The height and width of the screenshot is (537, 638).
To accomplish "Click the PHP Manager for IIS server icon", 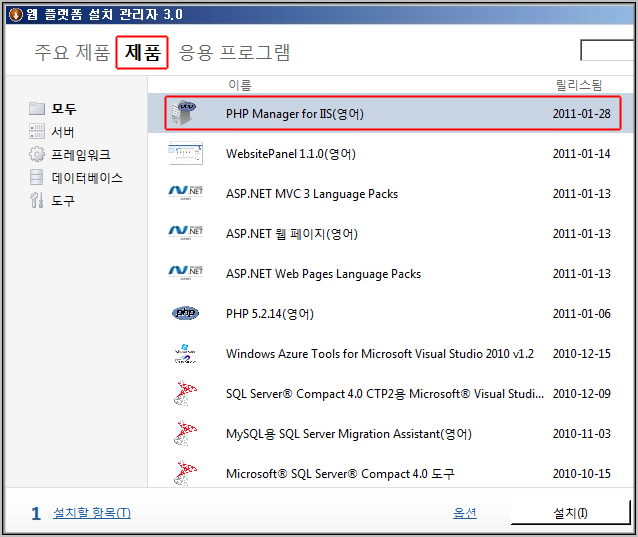I will coord(185,113).
